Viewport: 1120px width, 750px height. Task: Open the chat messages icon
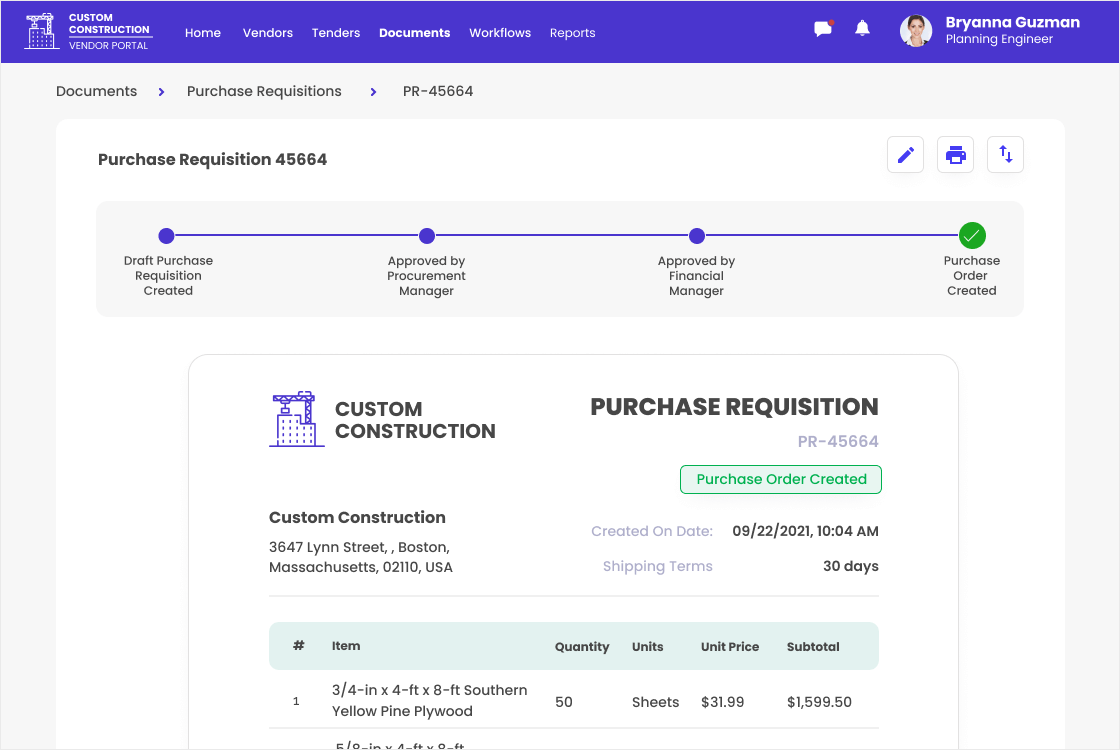click(823, 29)
